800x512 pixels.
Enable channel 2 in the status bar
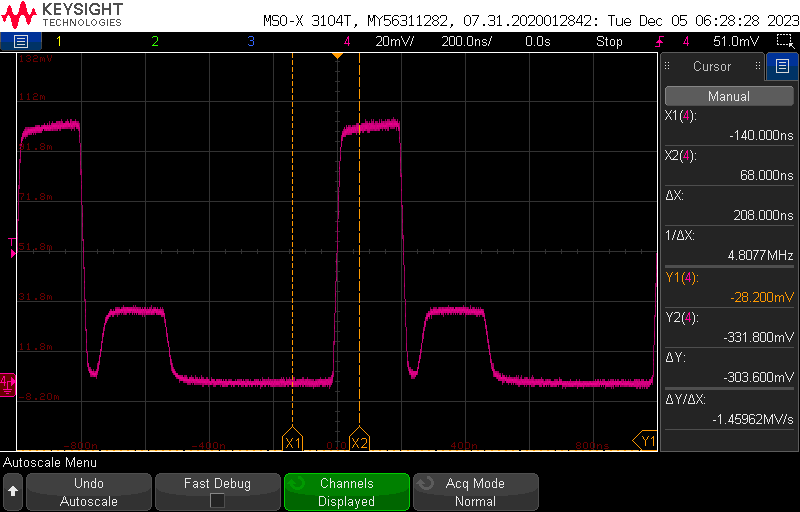pos(154,41)
